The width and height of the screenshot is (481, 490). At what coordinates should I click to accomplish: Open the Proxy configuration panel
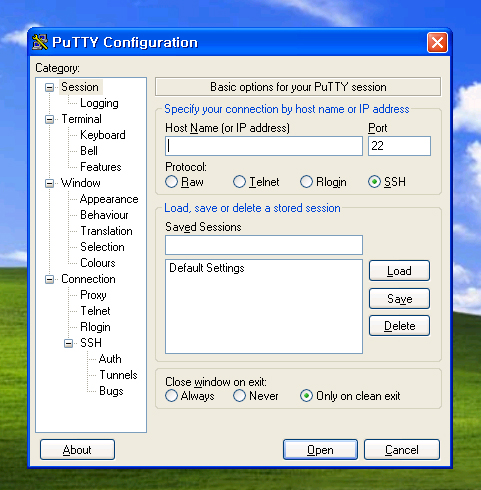[93, 295]
